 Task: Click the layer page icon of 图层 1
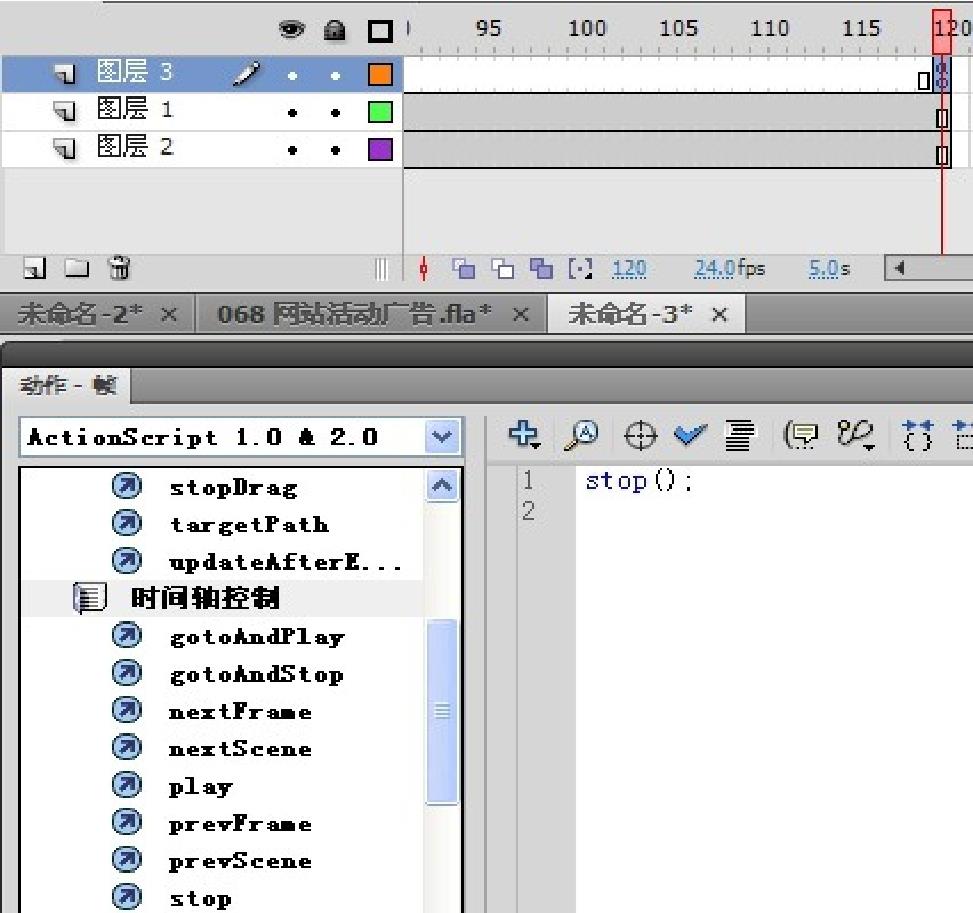64,112
